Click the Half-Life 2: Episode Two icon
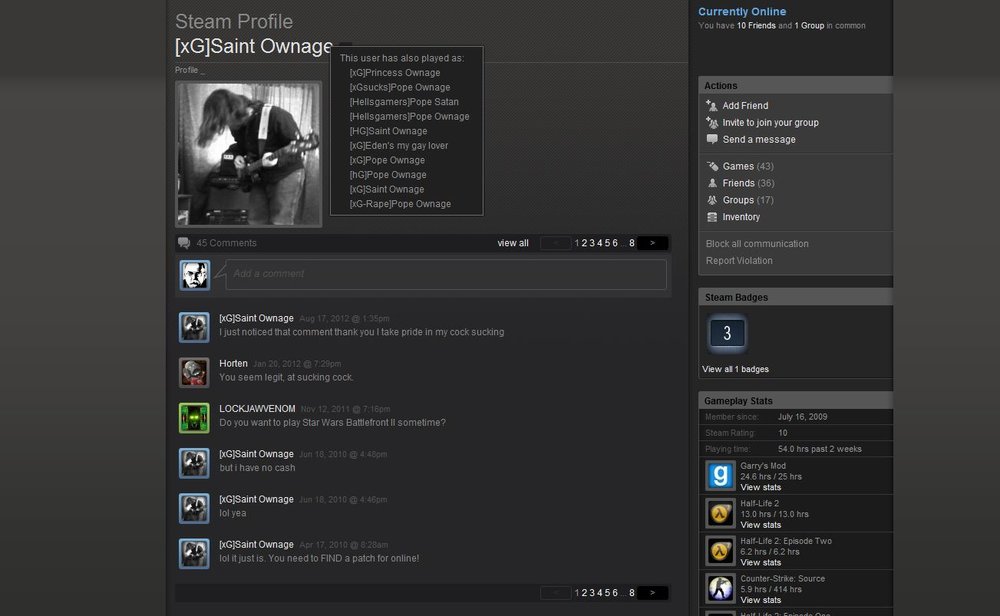 coord(720,551)
